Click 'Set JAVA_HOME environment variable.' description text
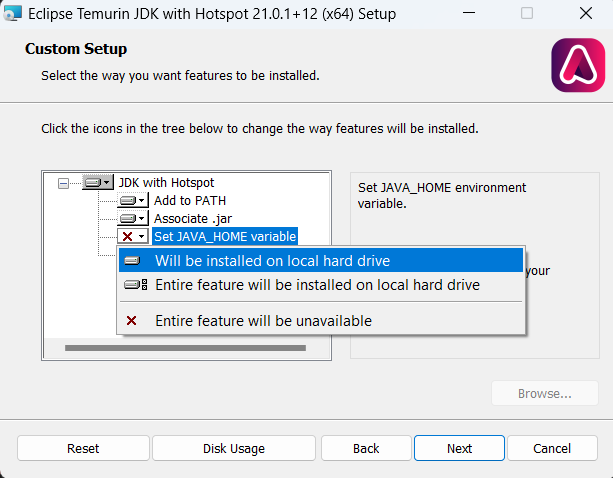Viewport: 613px width, 478px height. pos(442,195)
